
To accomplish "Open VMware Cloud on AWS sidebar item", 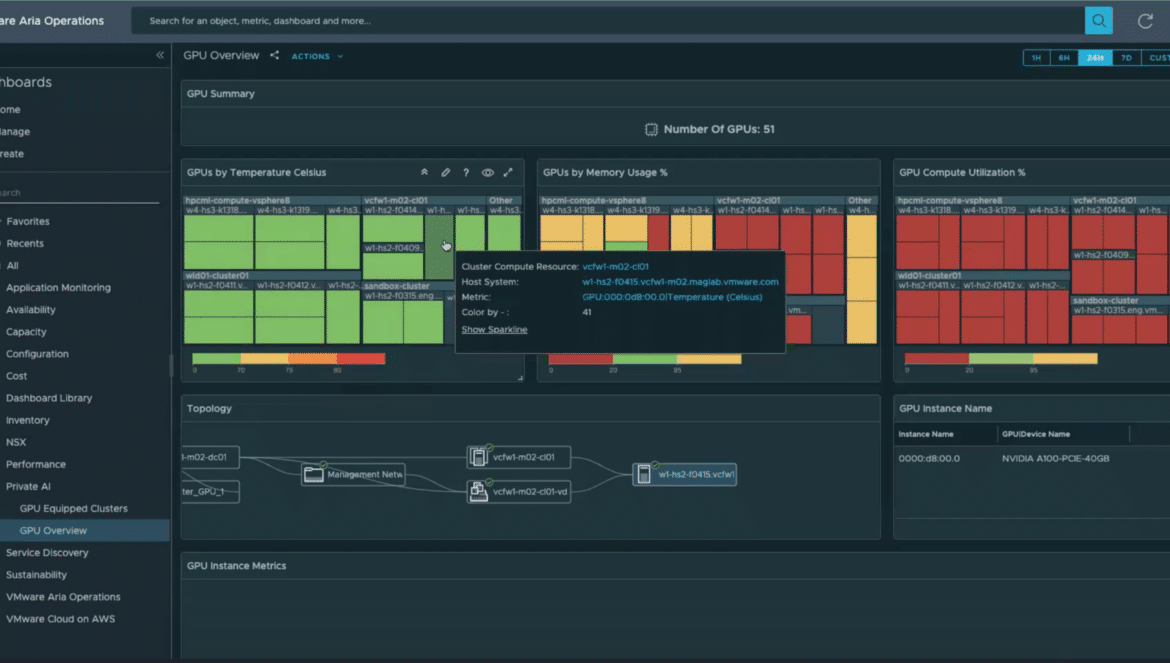I will point(60,619).
